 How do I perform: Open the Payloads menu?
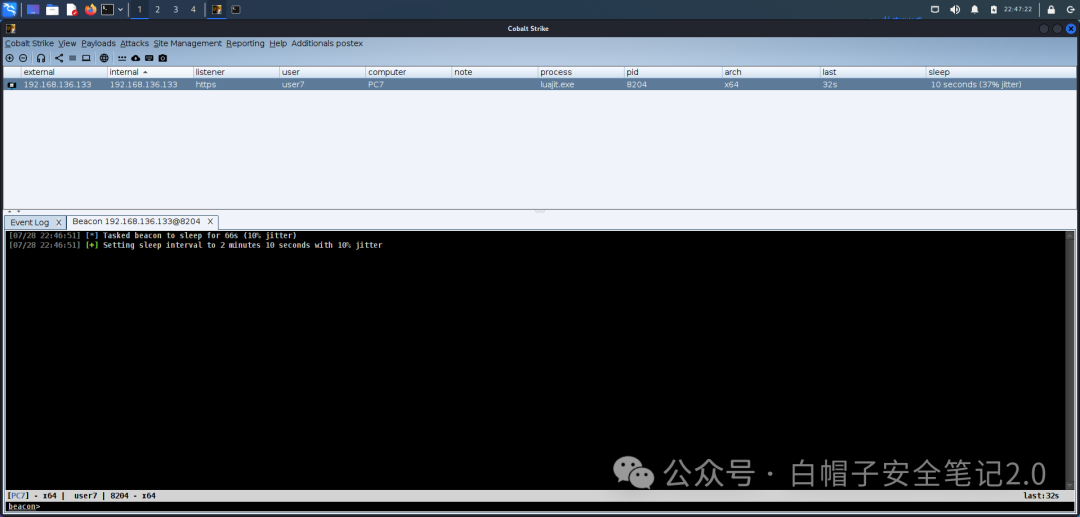pos(98,43)
